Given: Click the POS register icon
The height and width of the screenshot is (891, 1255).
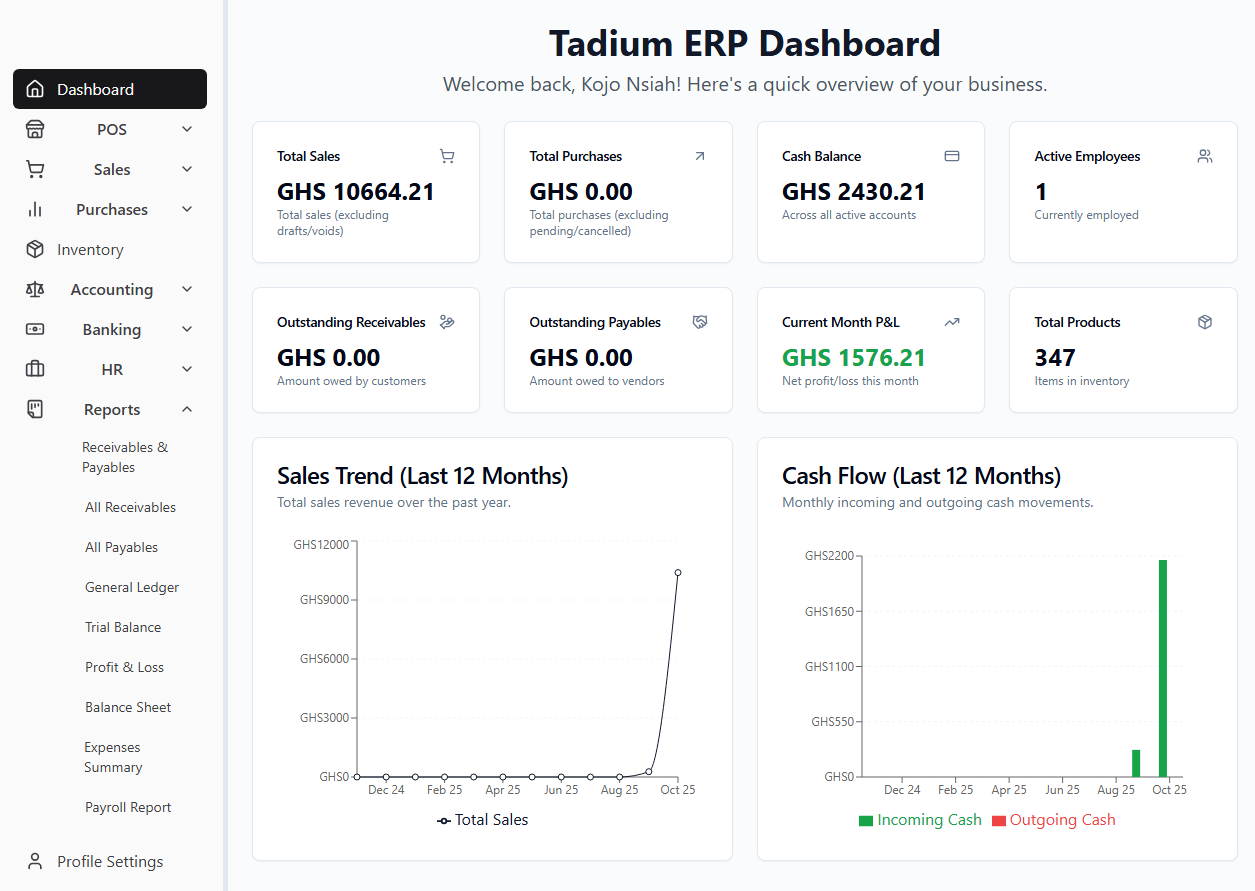Looking at the screenshot, I should coord(35,129).
